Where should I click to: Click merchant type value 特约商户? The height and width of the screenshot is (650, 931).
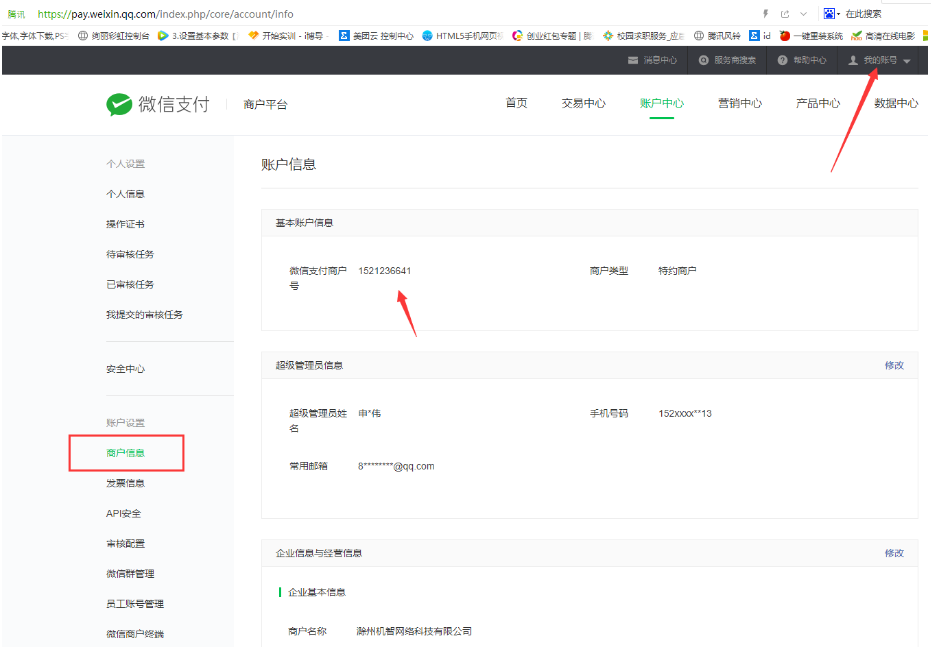click(x=677, y=271)
